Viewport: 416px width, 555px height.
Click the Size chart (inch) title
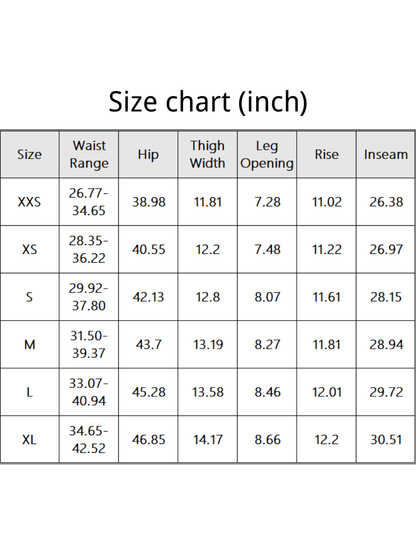tap(208, 102)
